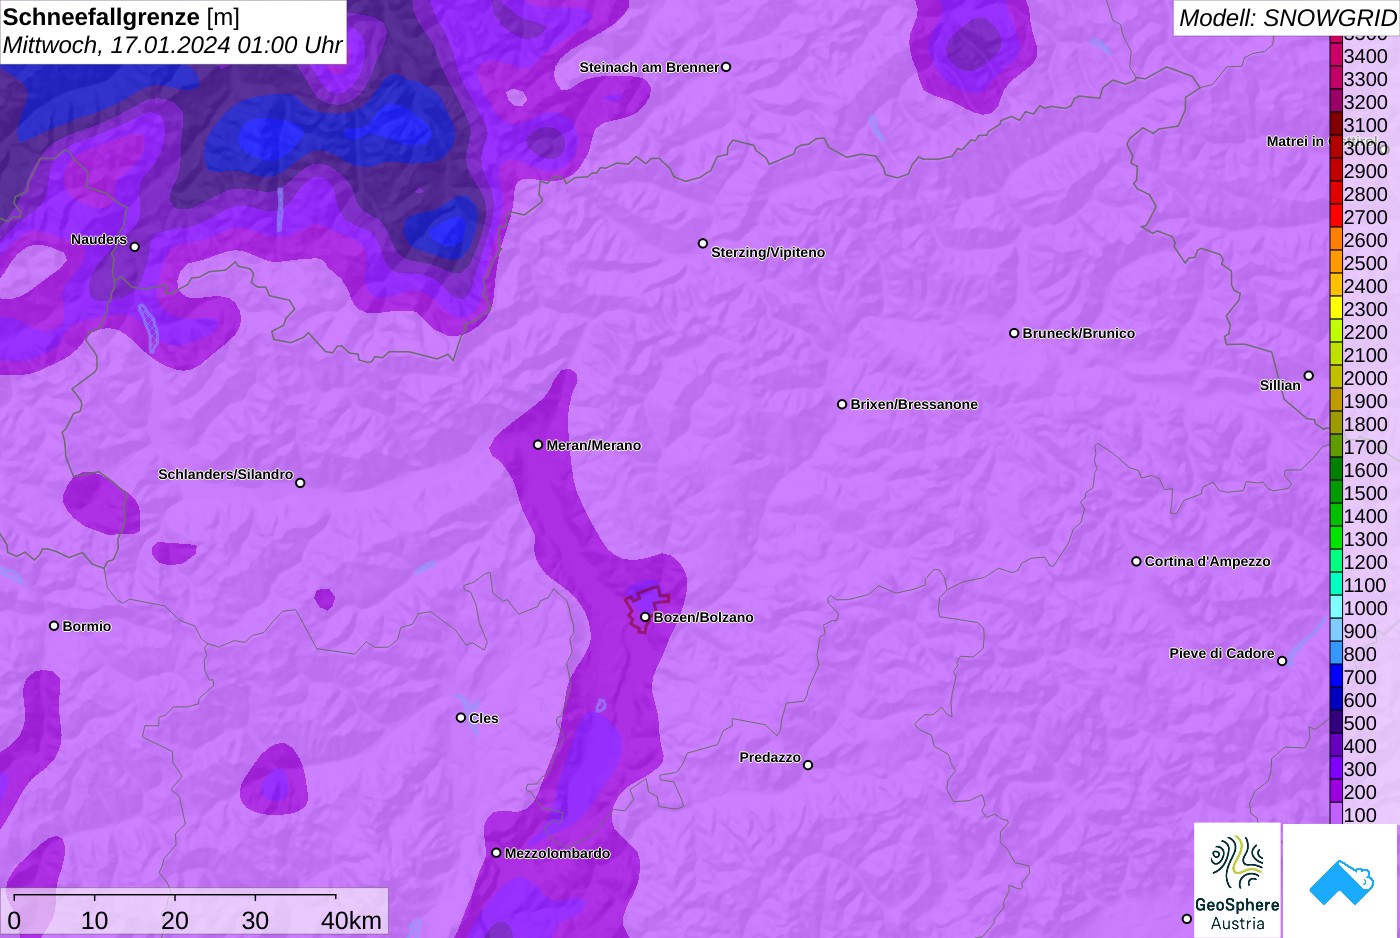Image resolution: width=1400 pixels, height=938 pixels.
Task: Select the Cles location marker
Action: click(x=461, y=717)
